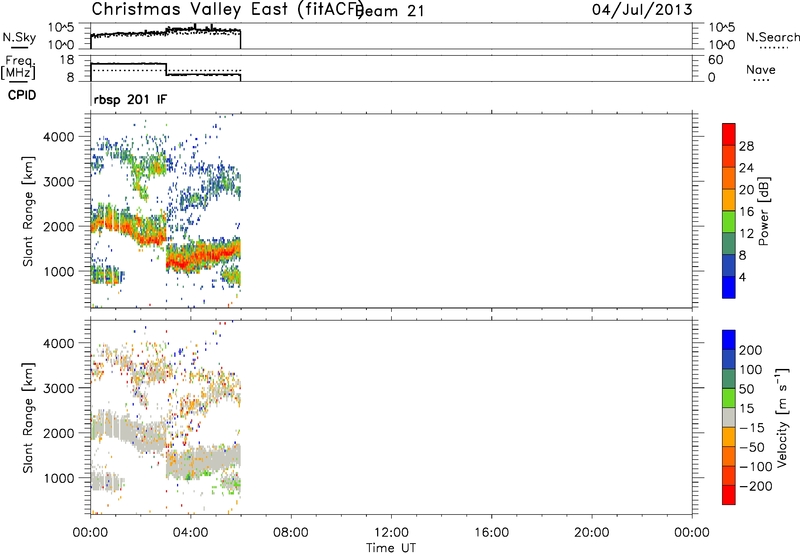Click the '20:00' time axis label
Image resolution: width=800 pixels, height=554 pixels.
591,533
